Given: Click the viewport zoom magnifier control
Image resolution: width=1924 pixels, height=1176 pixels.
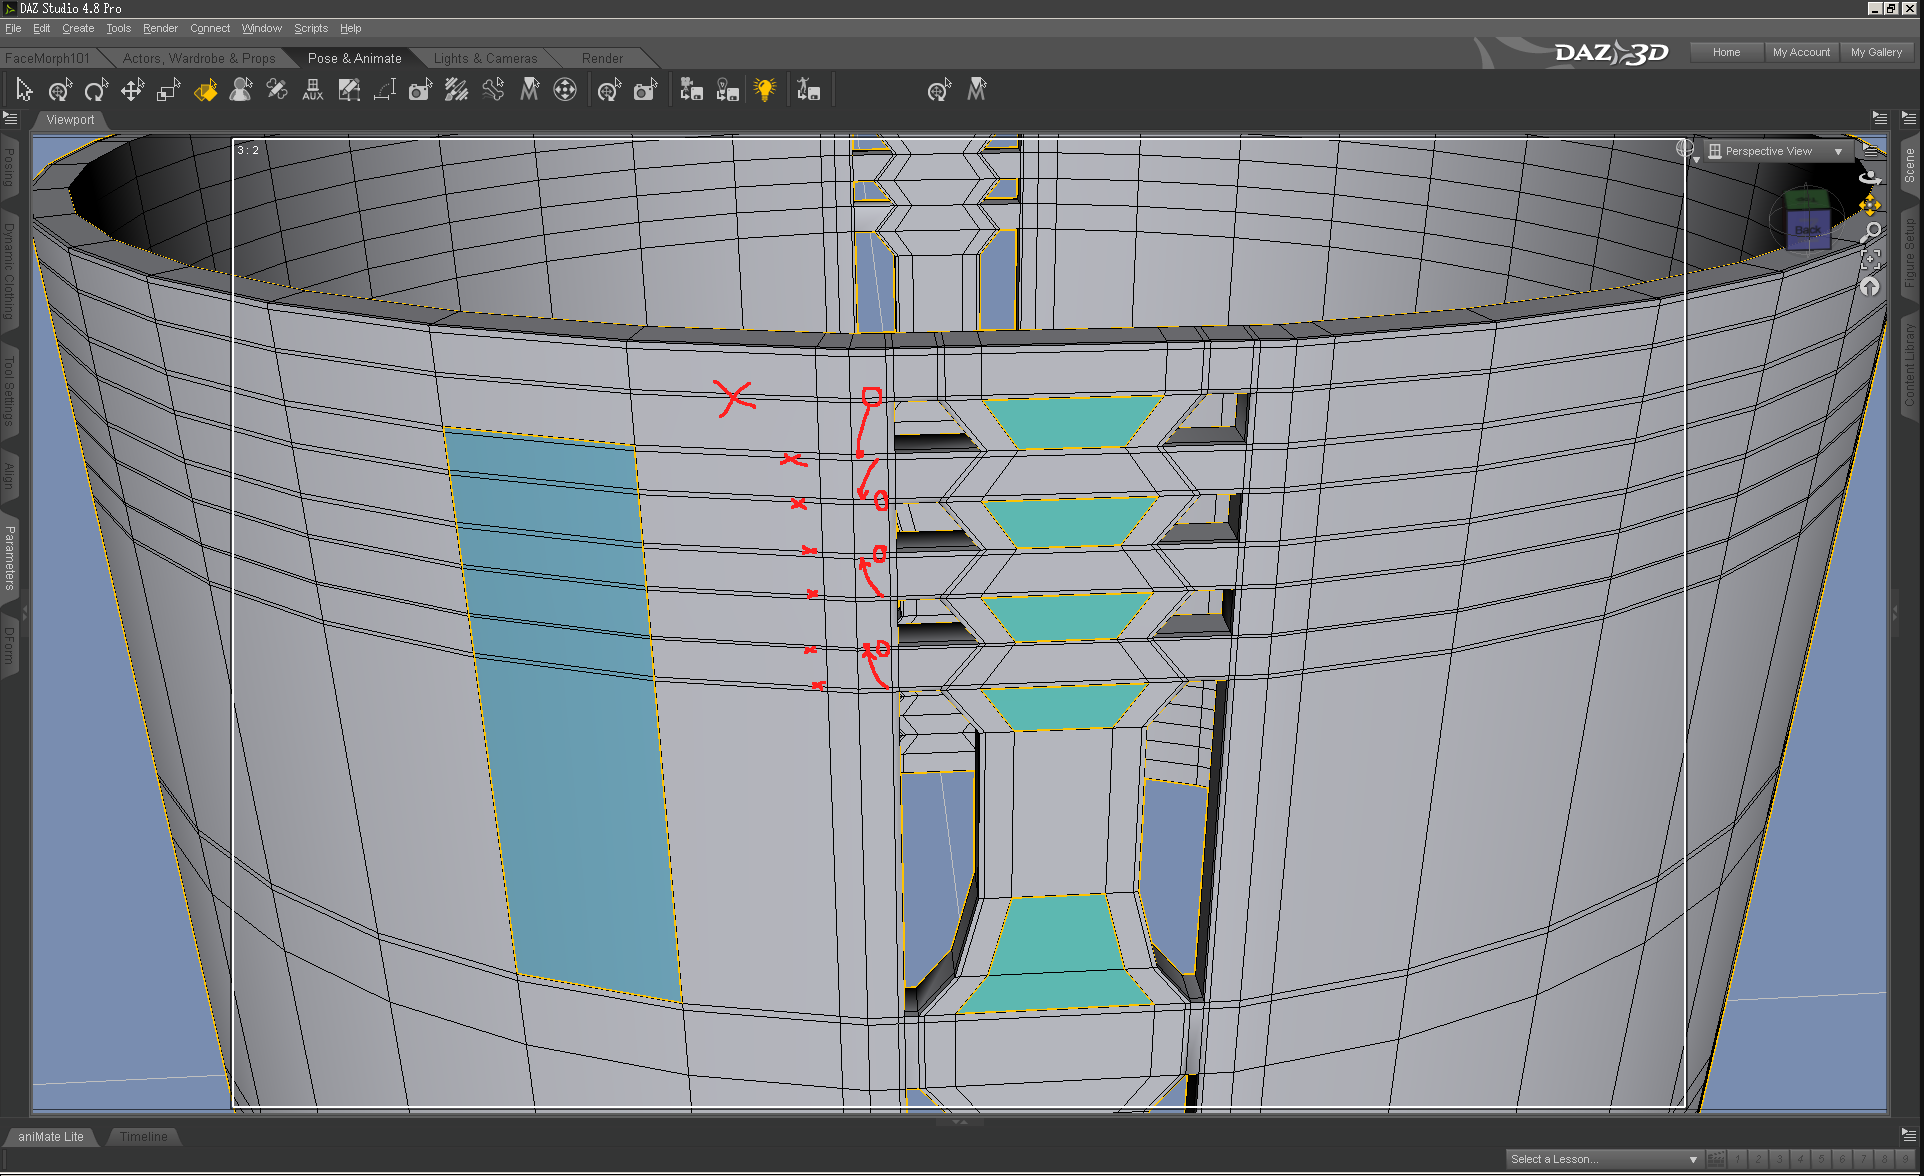Looking at the screenshot, I should point(1870,232).
